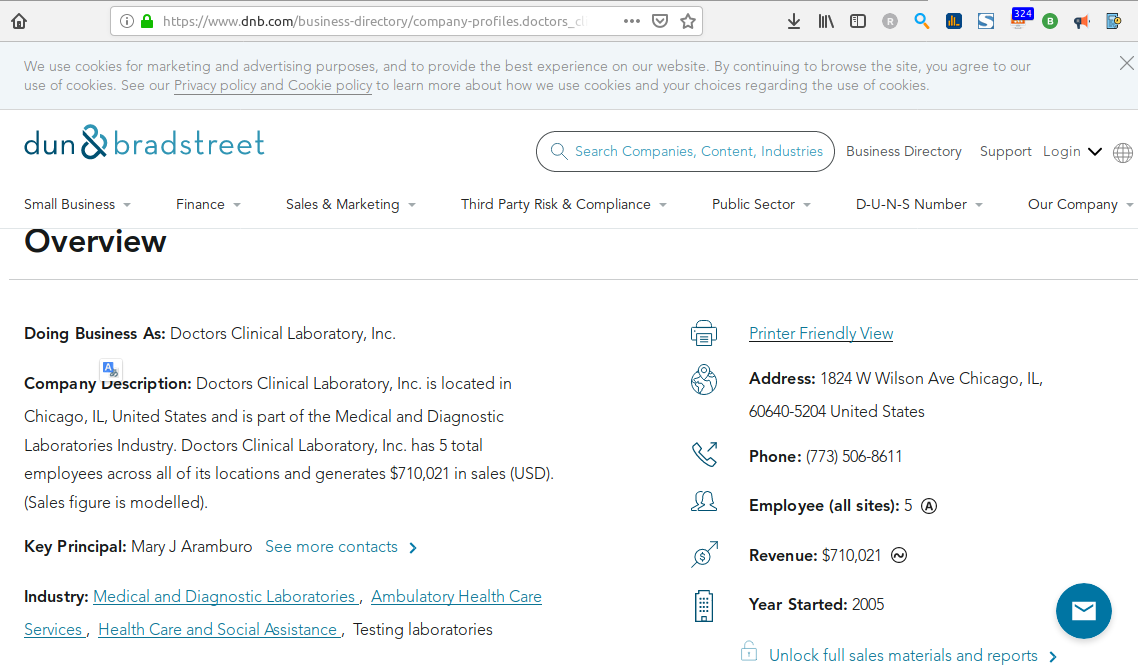Viewport: 1138px width, 665px height.
Task: Open the blue mail chat button
Action: pos(1083,611)
